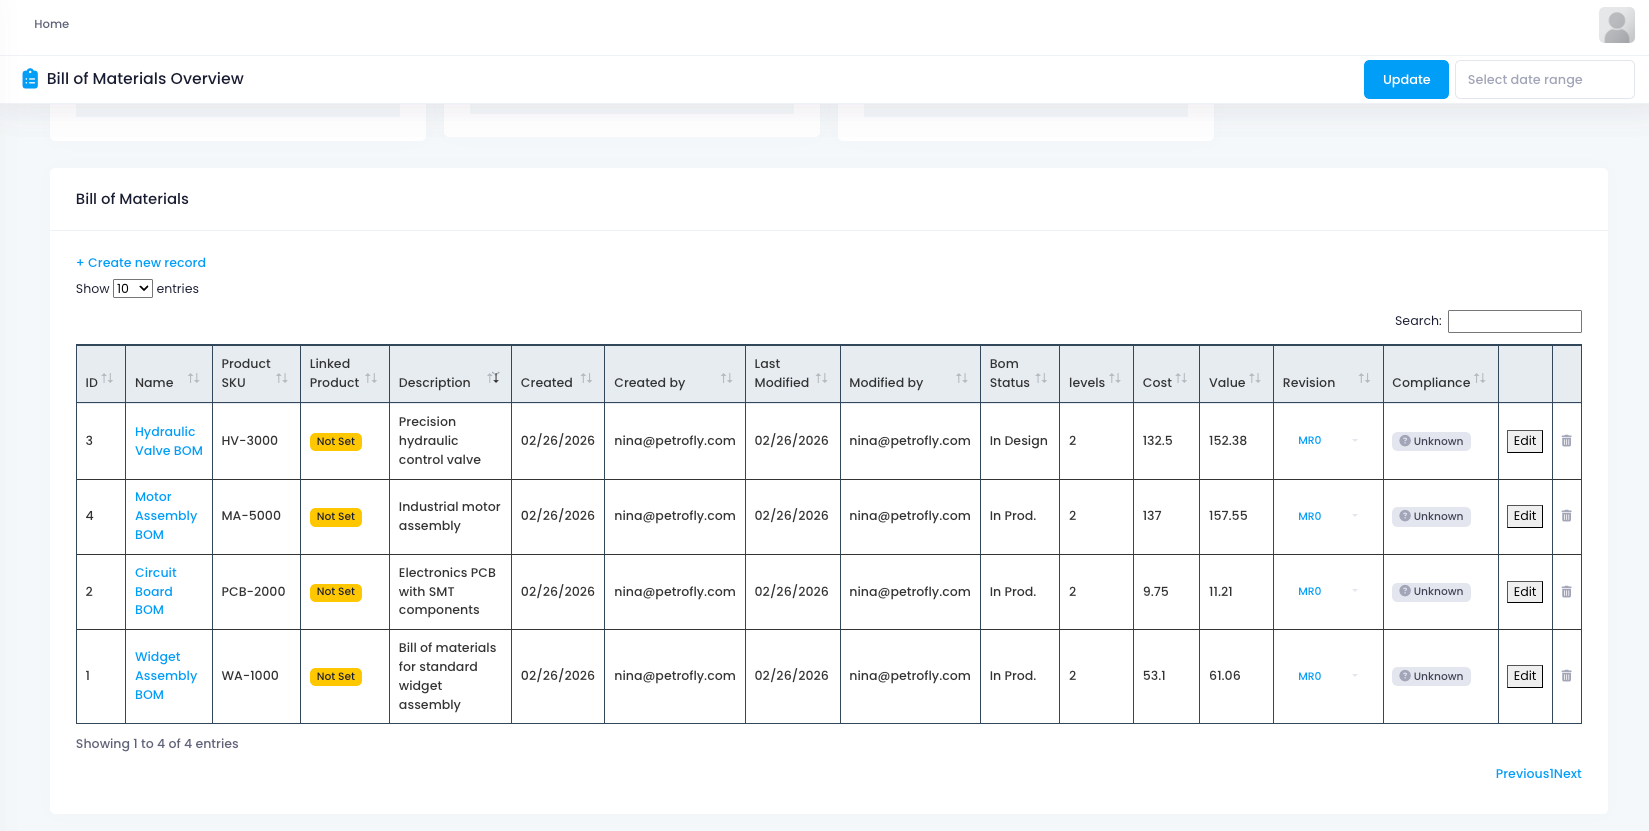Sort by Compliance column header
Viewport: 1649px width, 831px height.
coord(1479,379)
